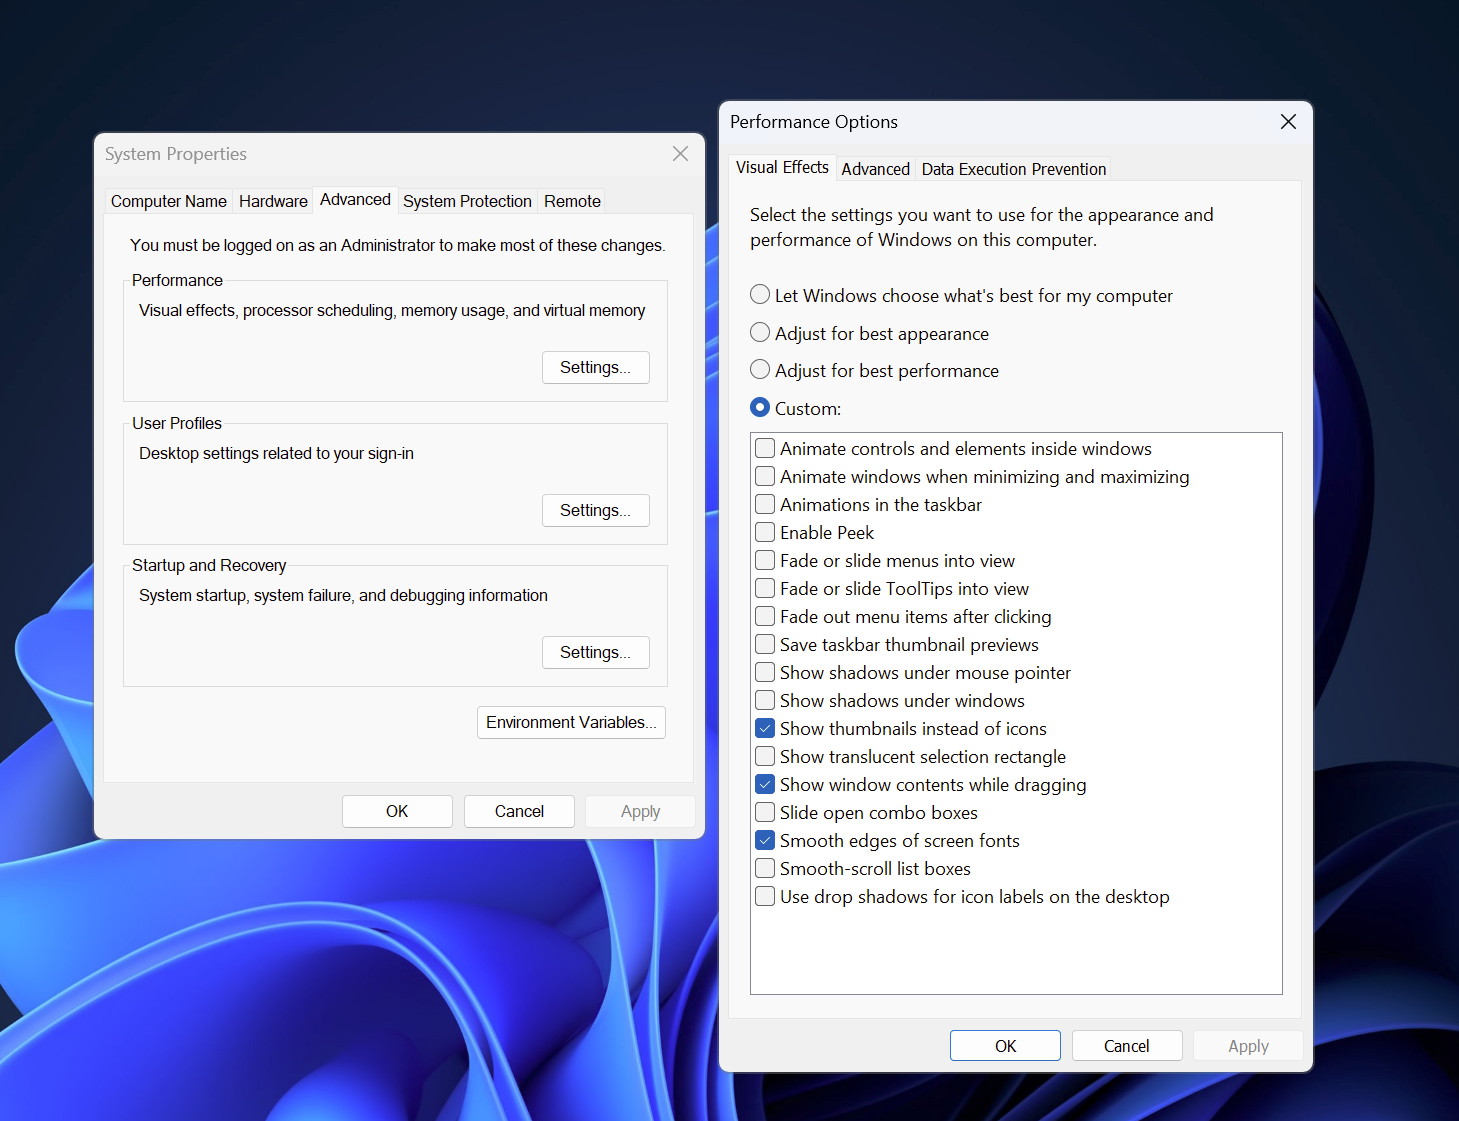The height and width of the screenshot is (1121, 1459).
Task: Click OK in Performance Options
Action: [x=1005, y=1046]
